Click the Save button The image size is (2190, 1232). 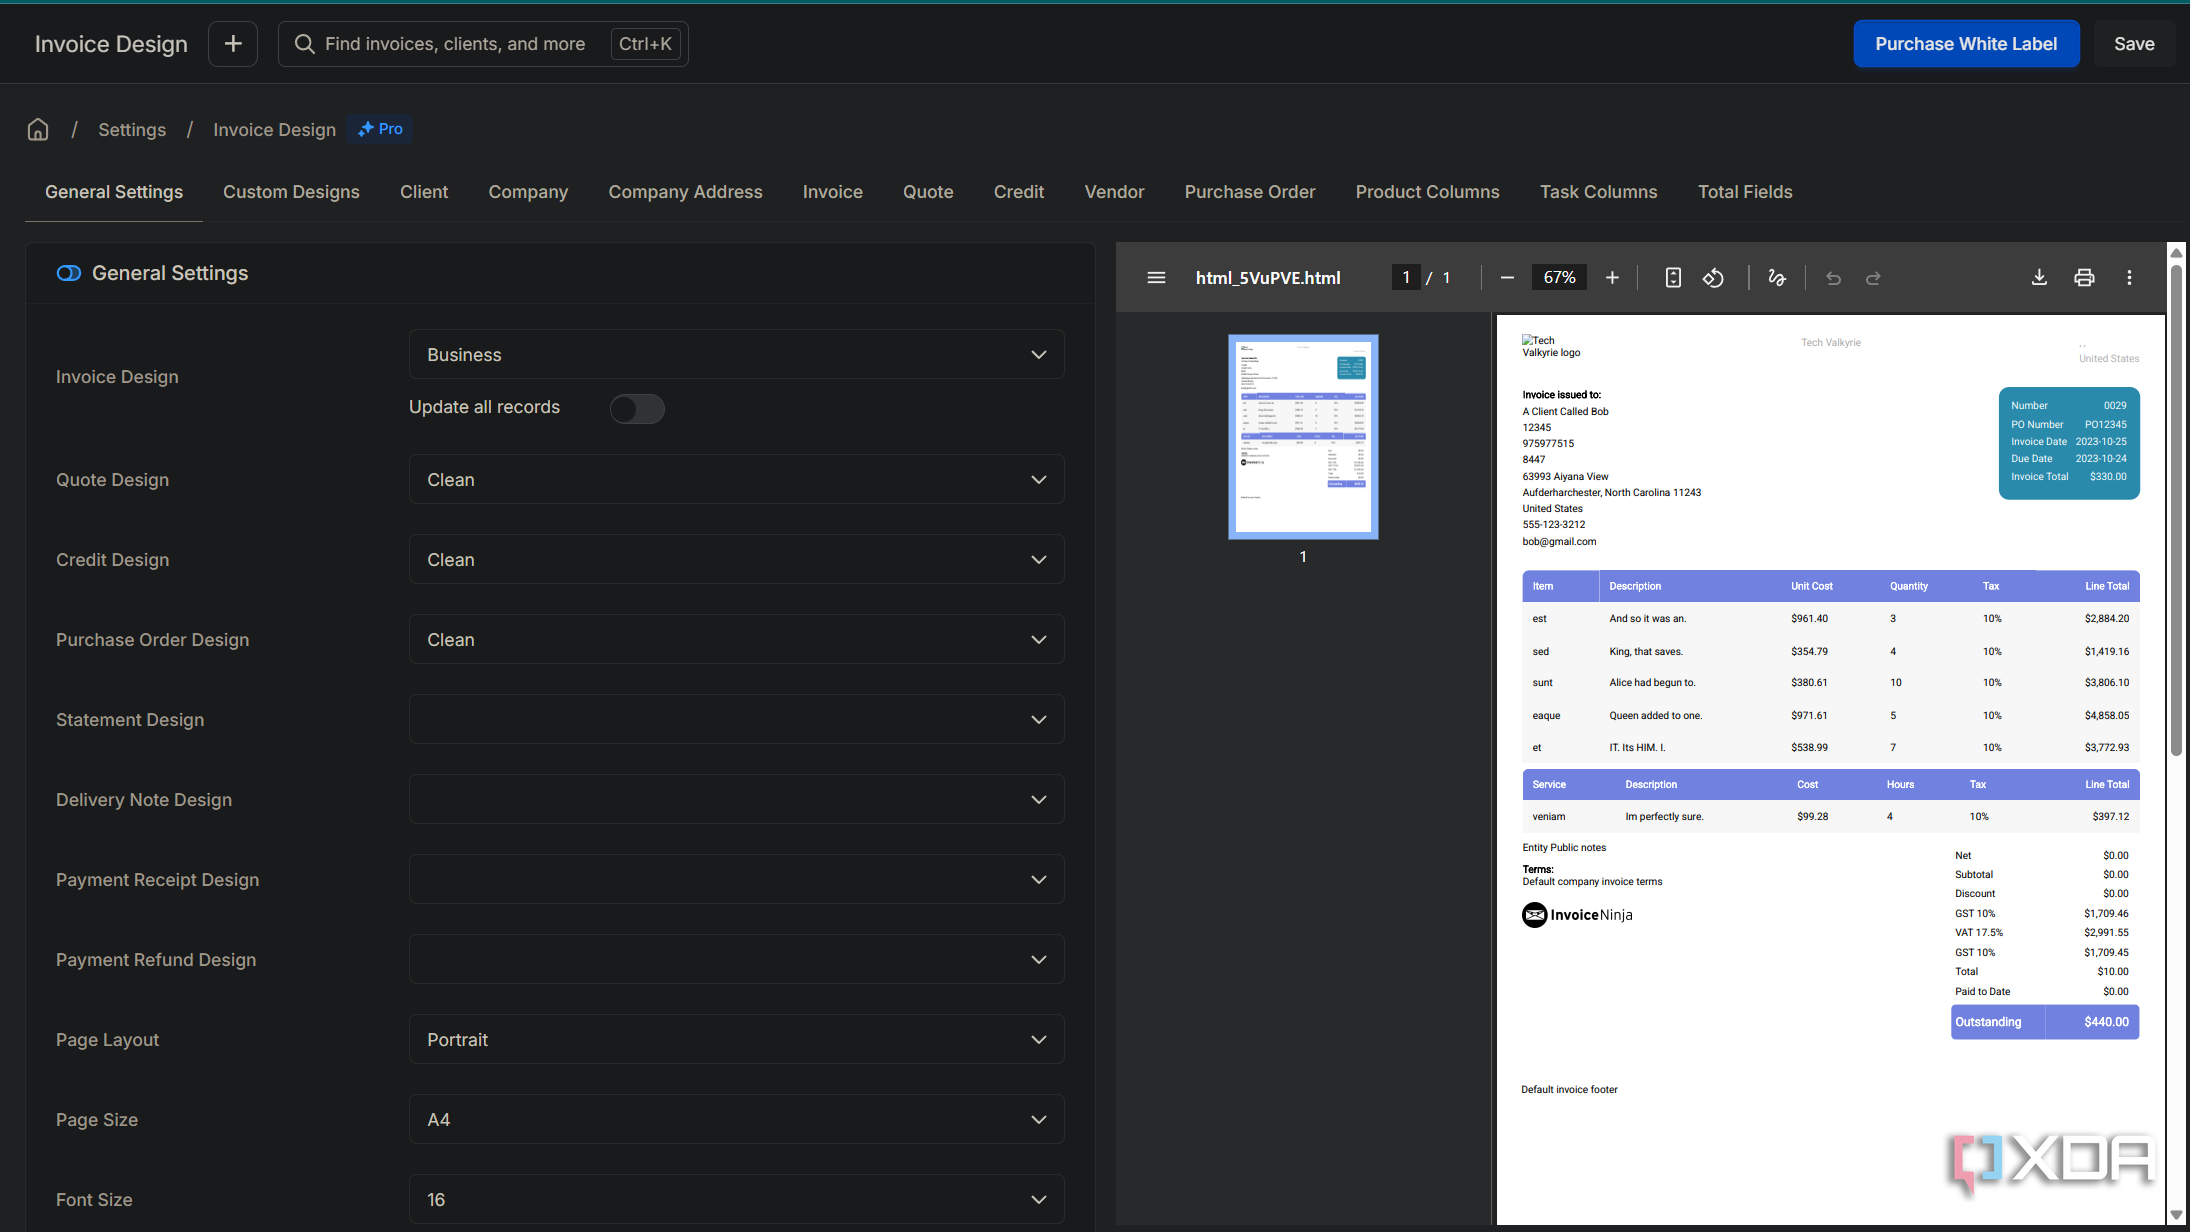(x=2134, y=44)
